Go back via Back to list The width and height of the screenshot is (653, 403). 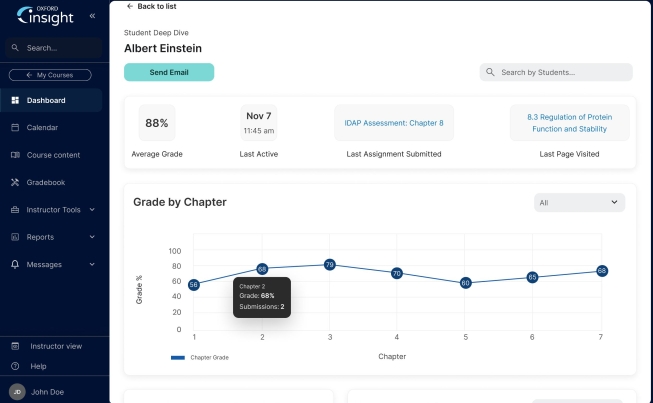(153, 6)
